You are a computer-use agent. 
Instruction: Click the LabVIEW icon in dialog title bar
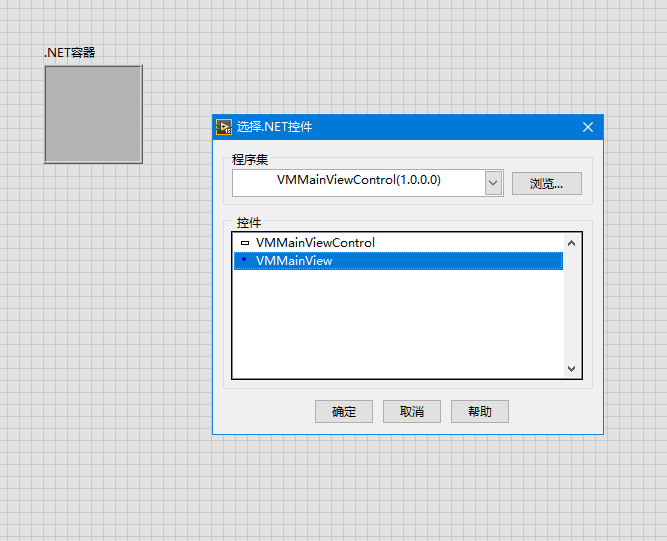[x=224, y=127]
